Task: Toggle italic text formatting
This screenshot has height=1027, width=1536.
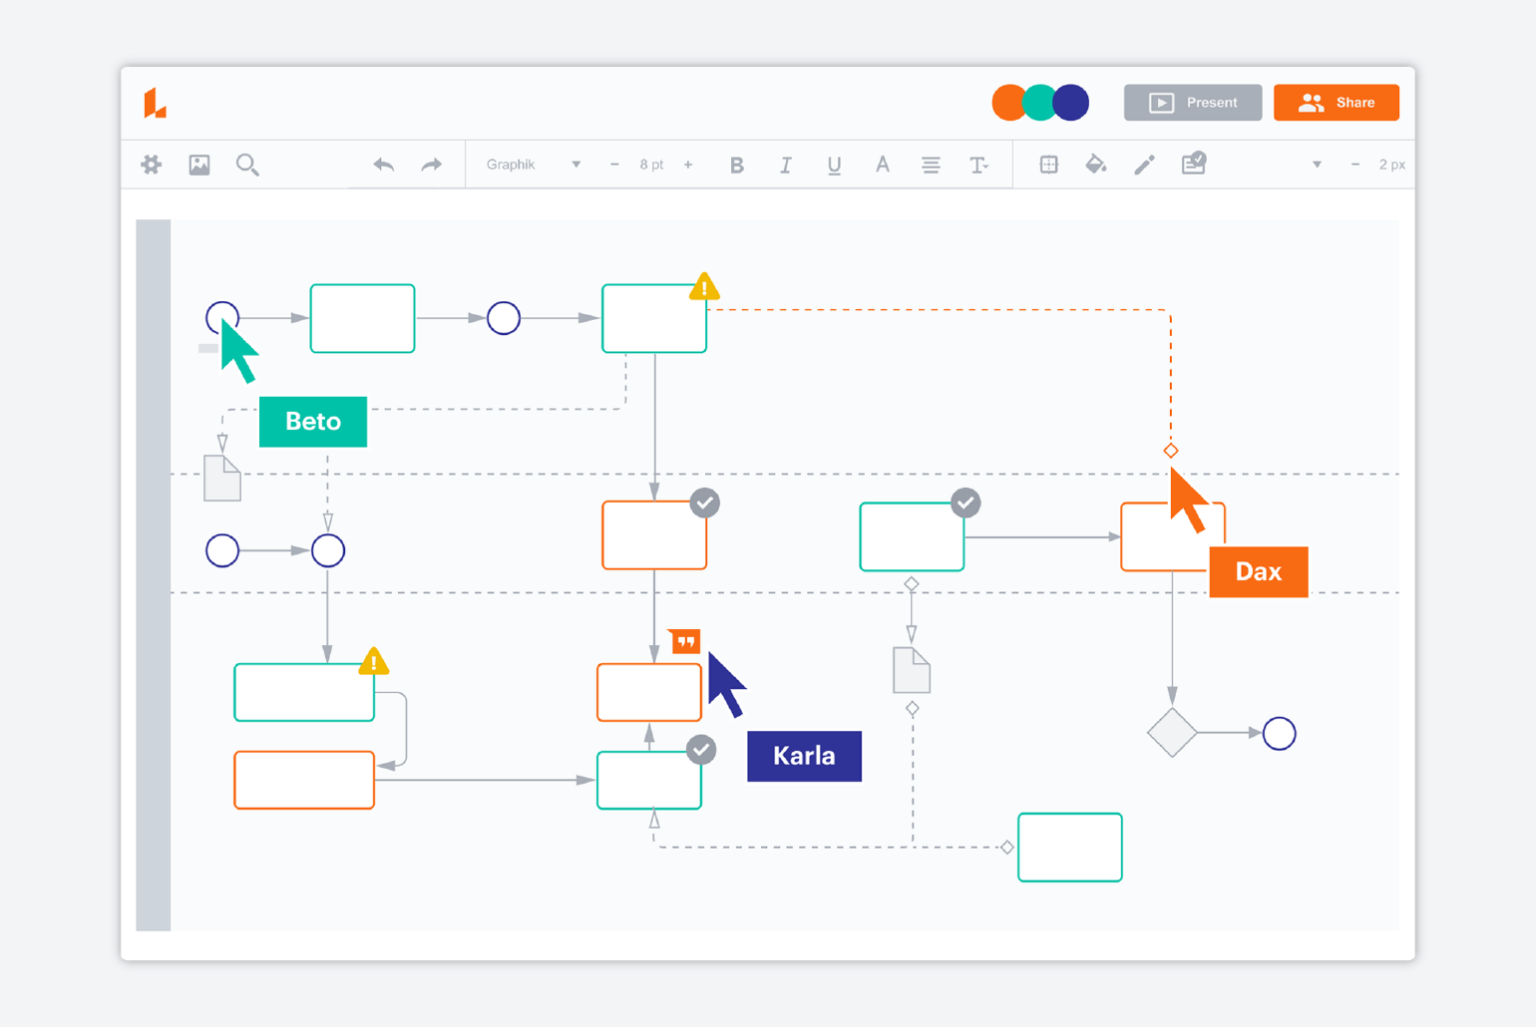Action: click(786, 164)
